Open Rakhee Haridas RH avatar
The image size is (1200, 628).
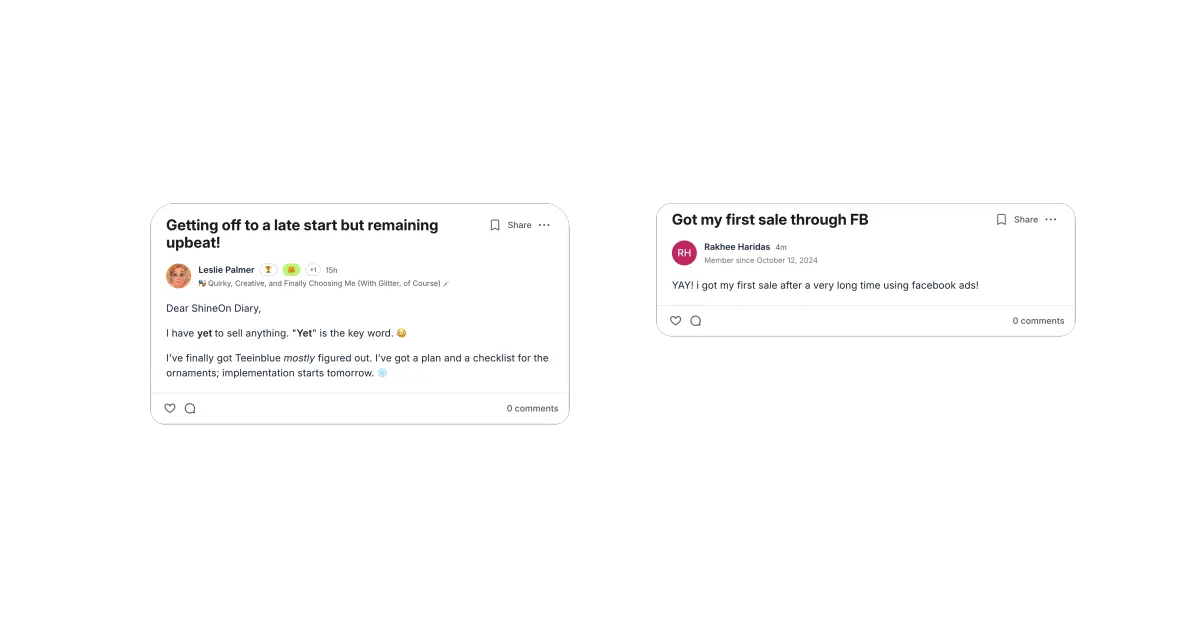[x=684, y=253]
